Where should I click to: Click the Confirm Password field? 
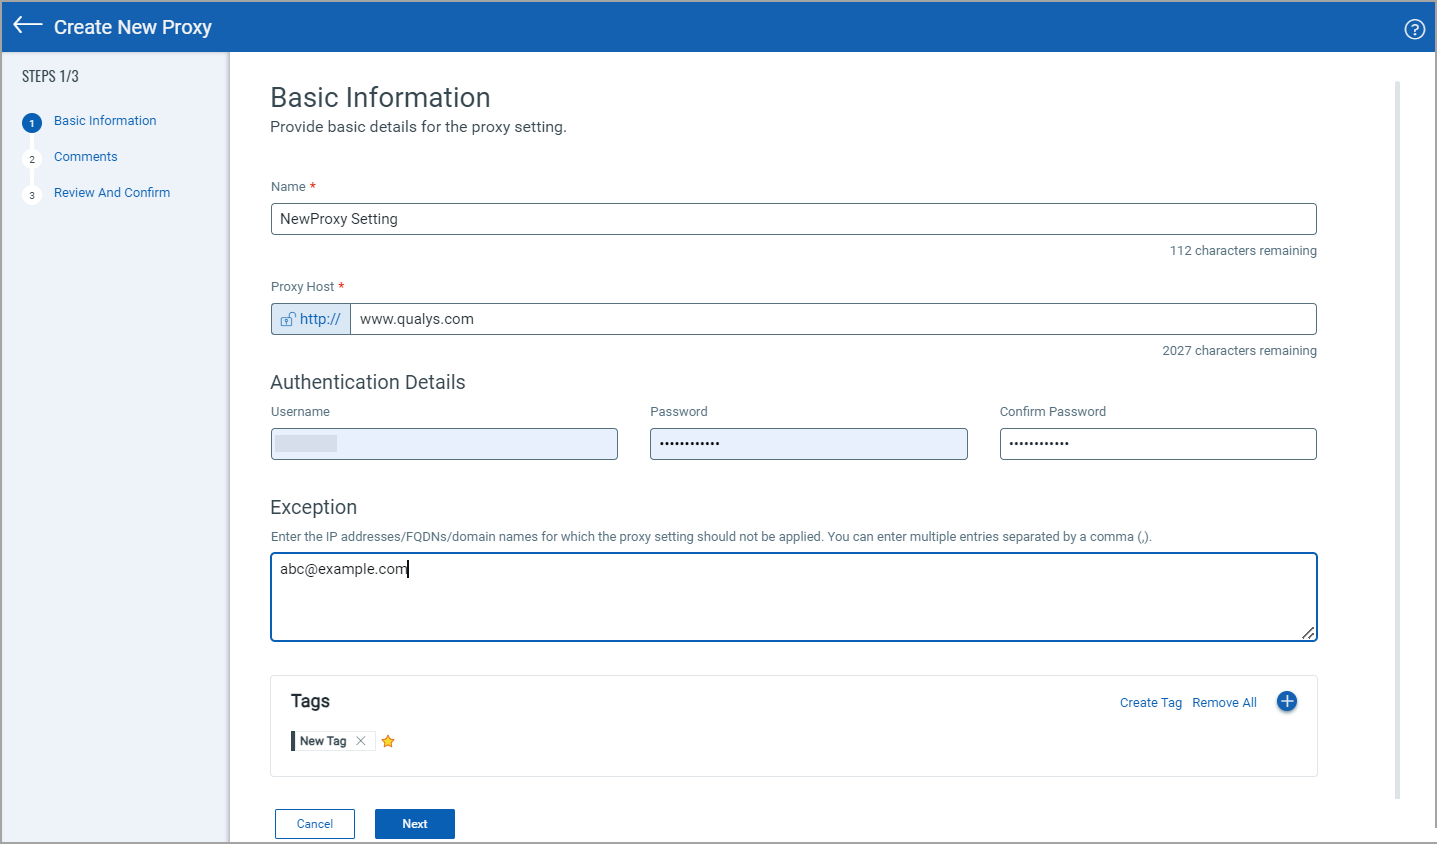pos(1157,444)
